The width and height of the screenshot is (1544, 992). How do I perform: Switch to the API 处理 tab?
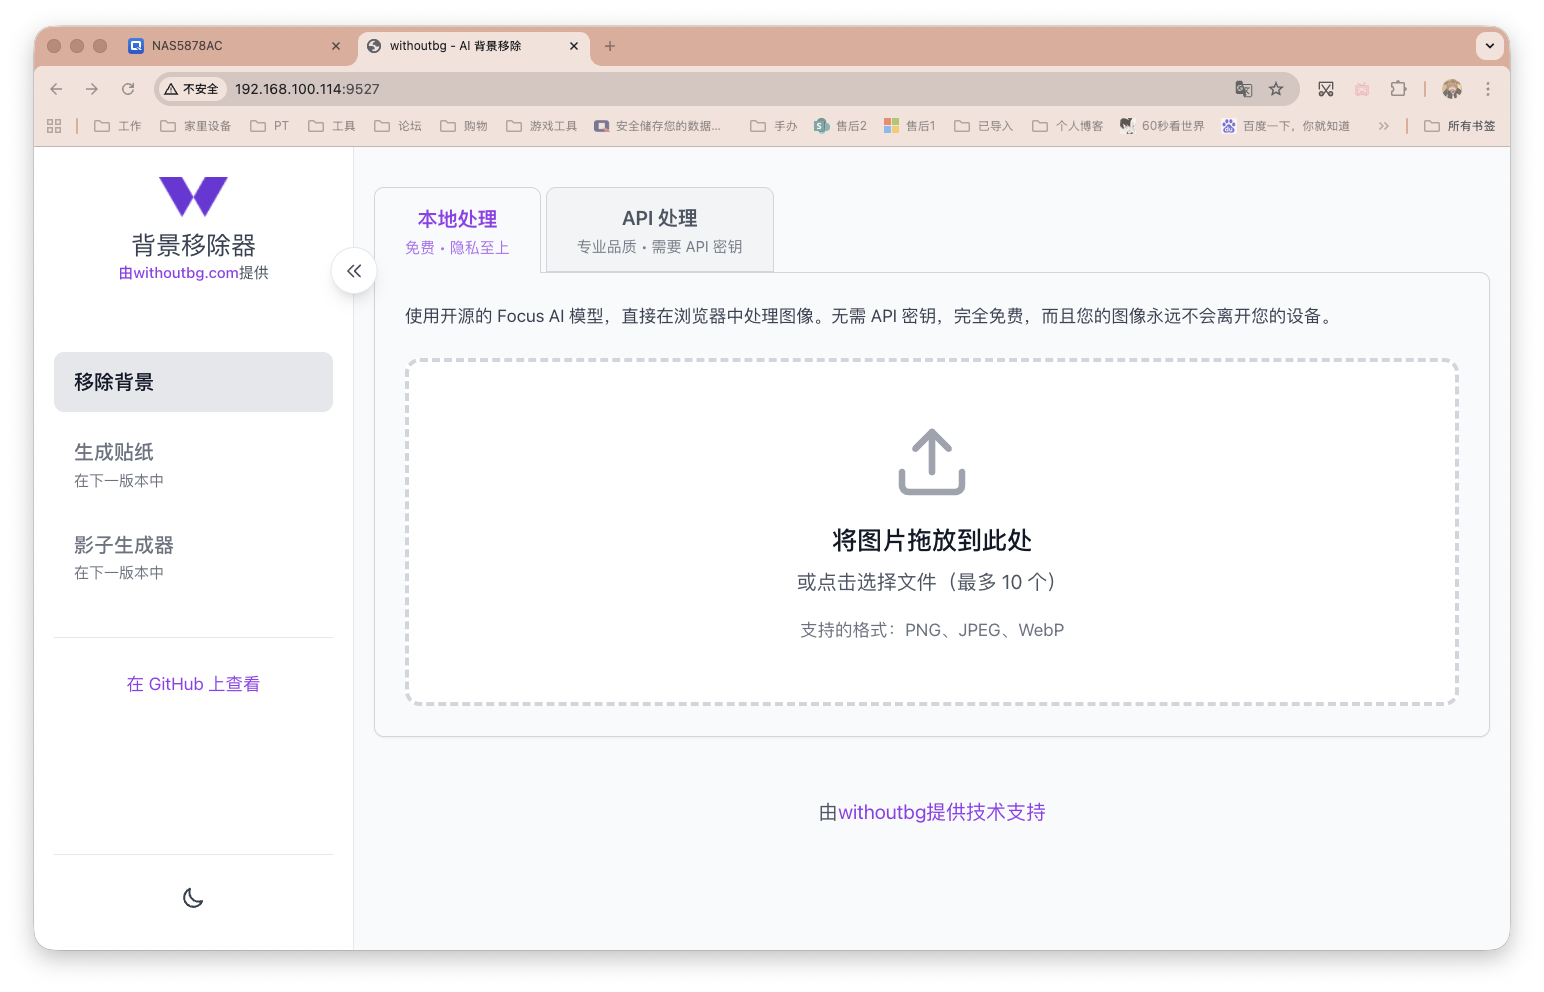[x=659, y=230]
